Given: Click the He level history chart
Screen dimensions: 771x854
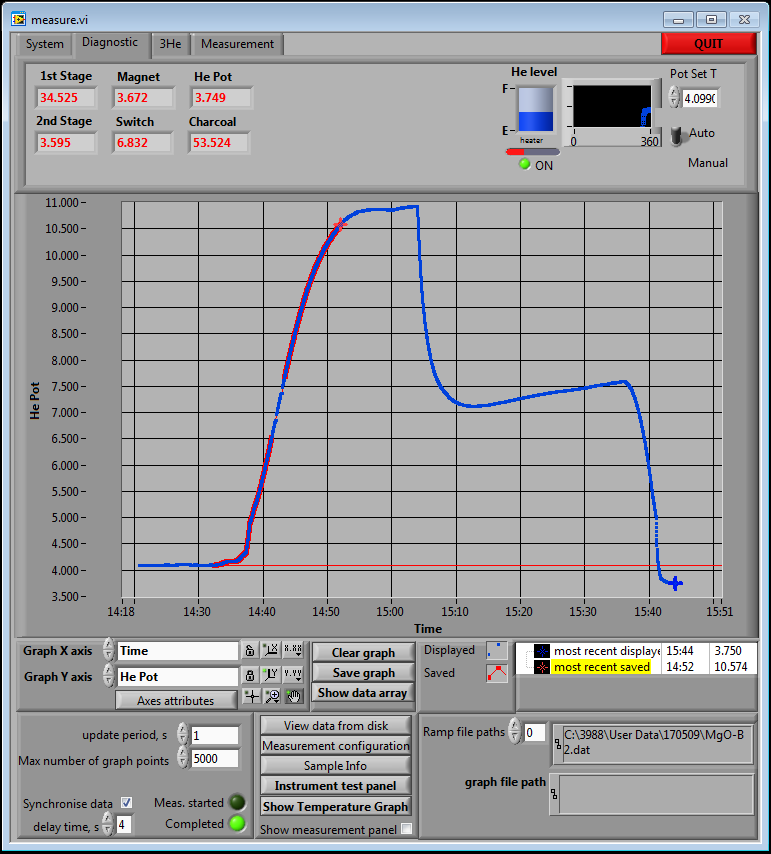Looking at the screenshot, I should pyautogui.click(x=612, y=106).
